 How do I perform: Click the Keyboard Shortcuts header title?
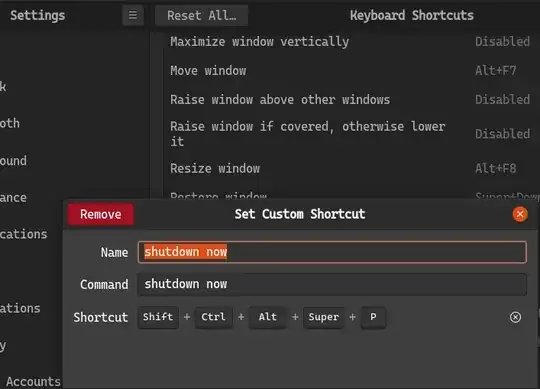click(x=412, y=15)
